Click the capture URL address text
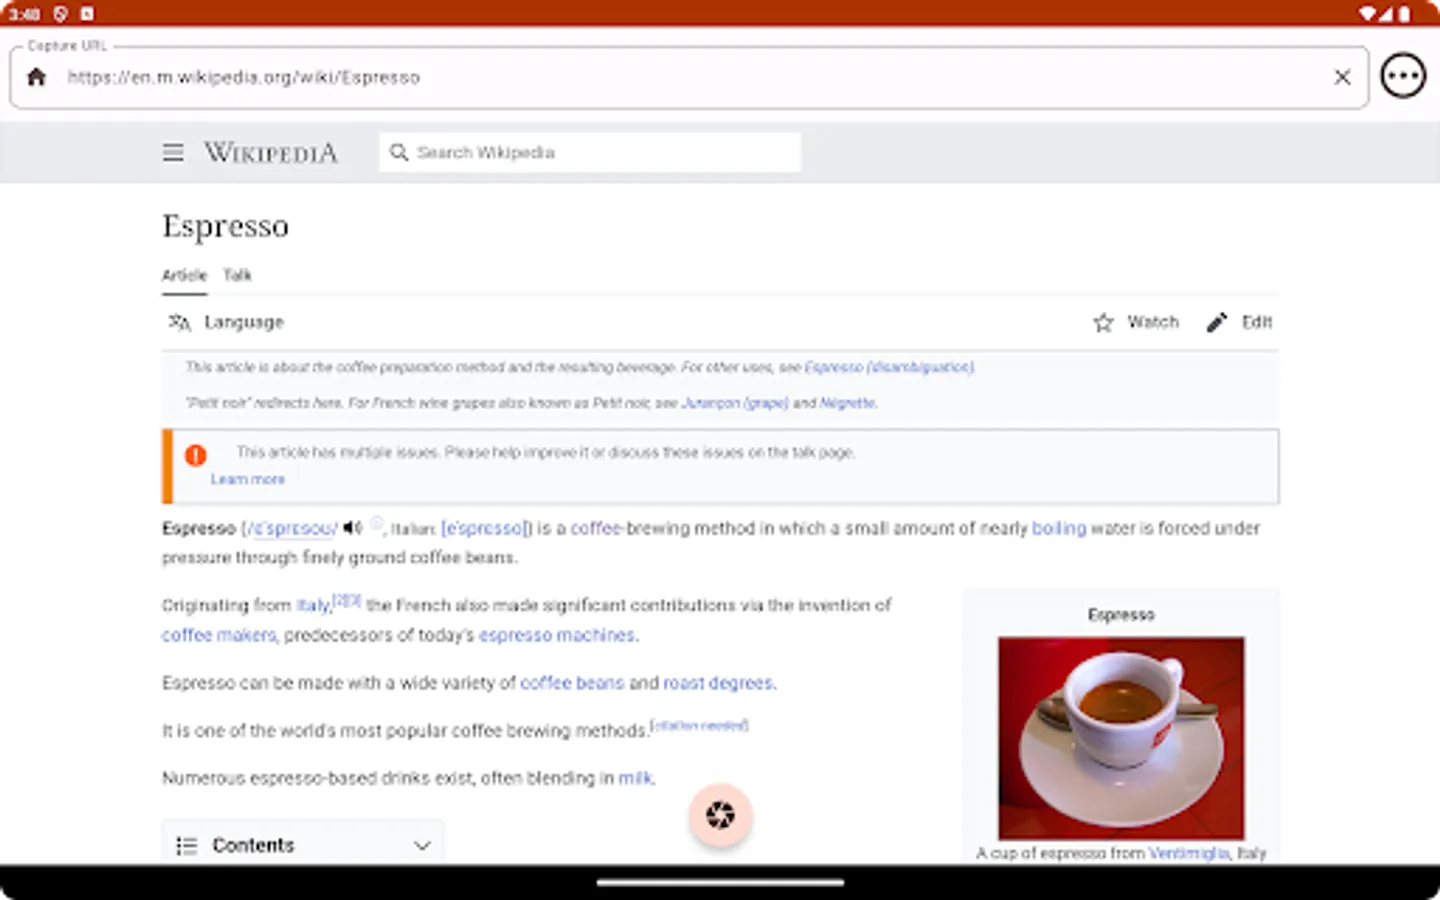The image size is (1440, 900). click(244, 77)
